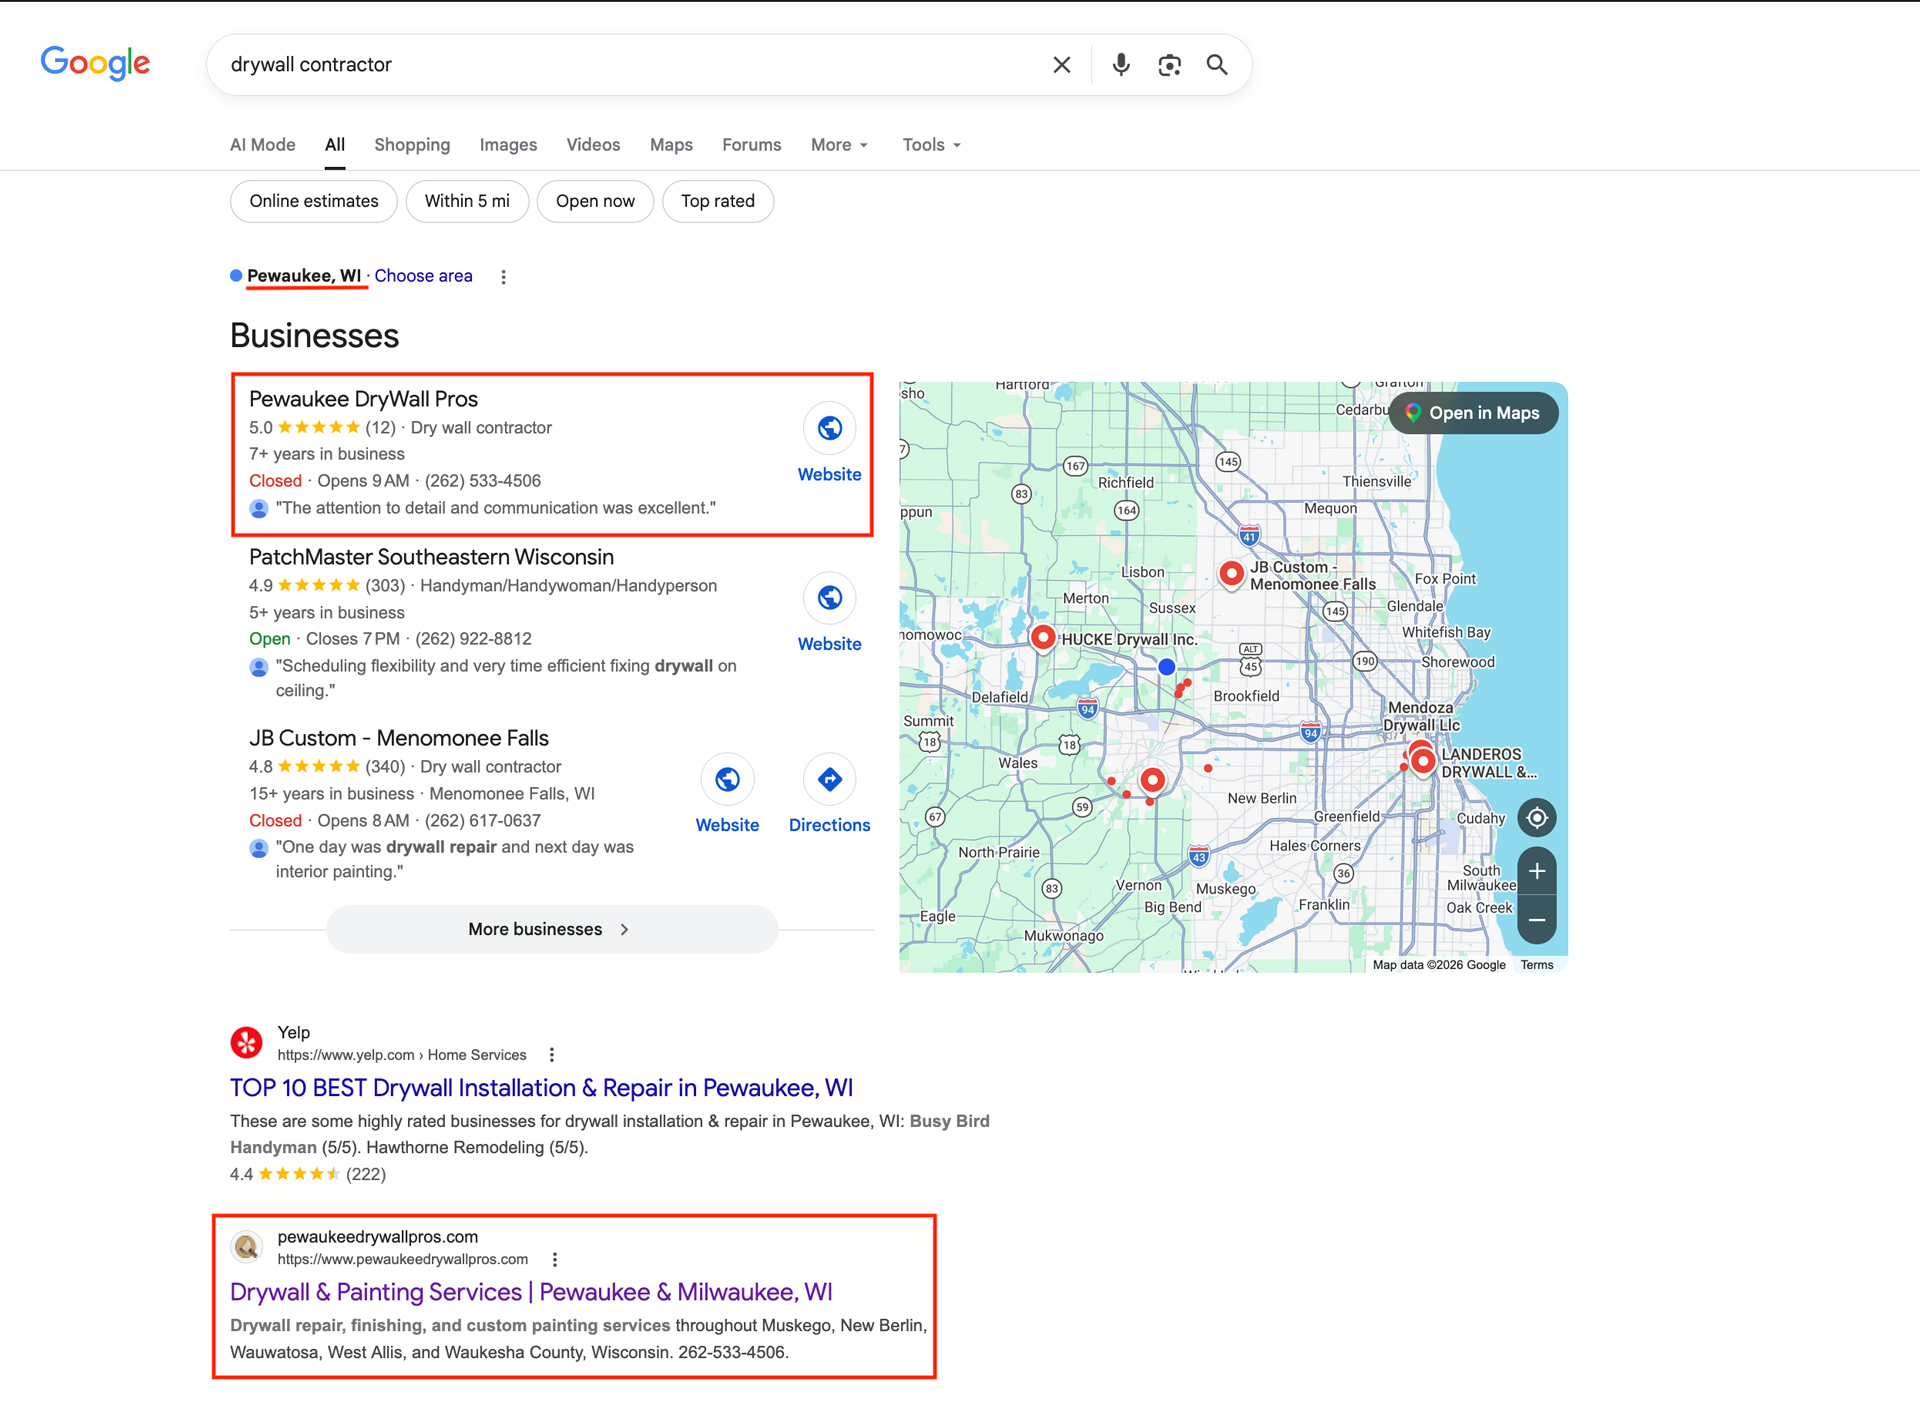Open the pewaukeedrywallpros.com result's three-dot menu

tap(555, 1260)
